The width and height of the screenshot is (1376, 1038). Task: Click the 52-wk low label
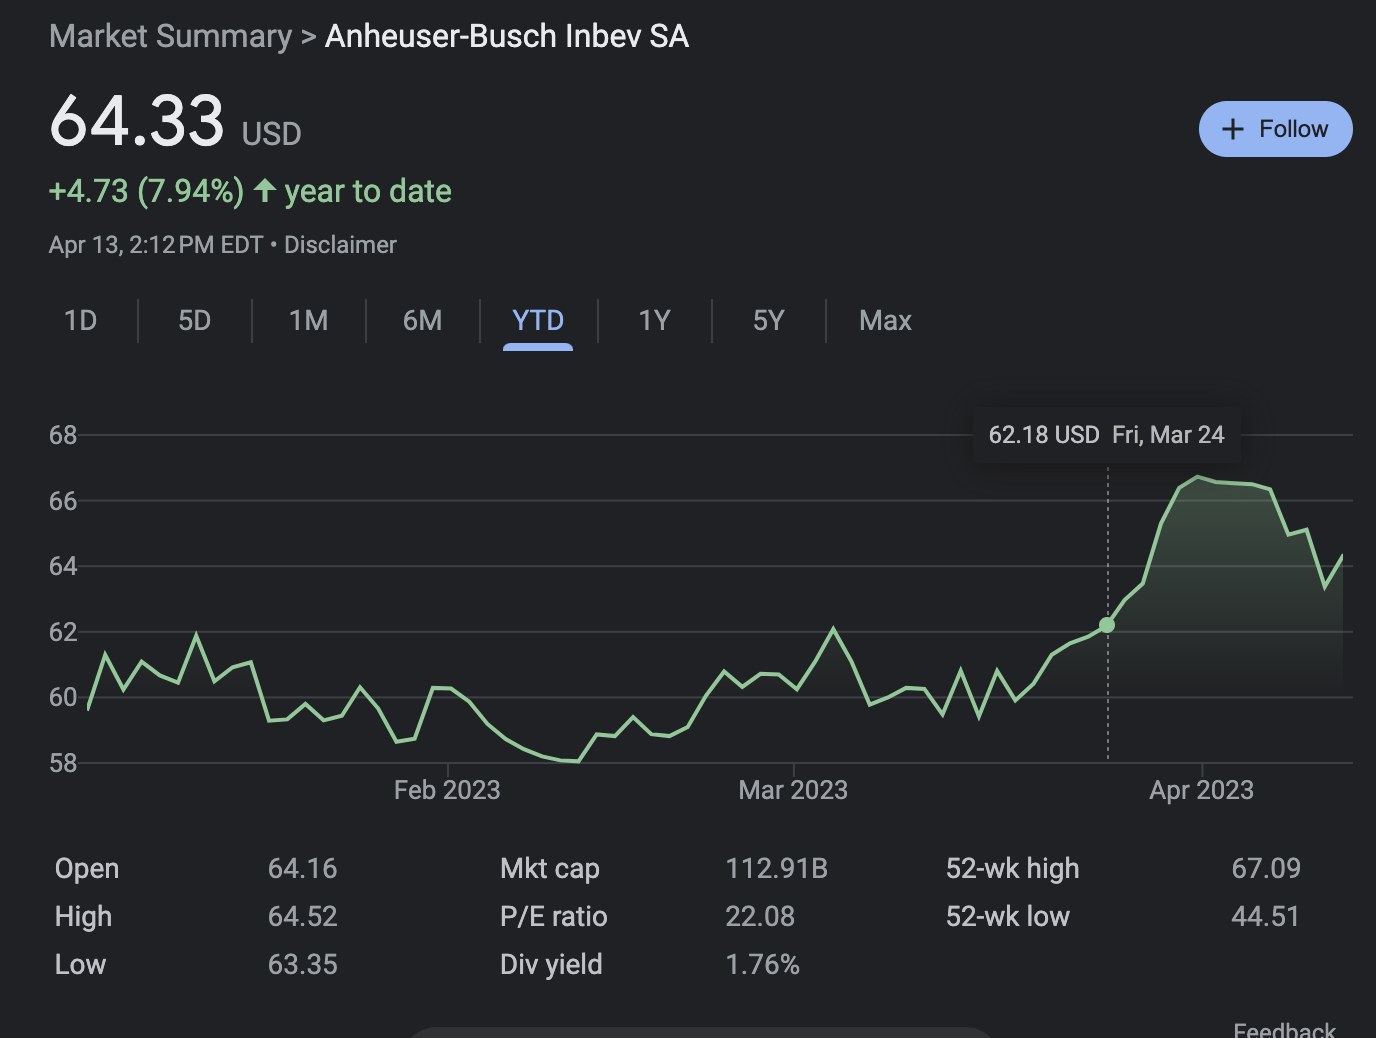click(1008, 917)
